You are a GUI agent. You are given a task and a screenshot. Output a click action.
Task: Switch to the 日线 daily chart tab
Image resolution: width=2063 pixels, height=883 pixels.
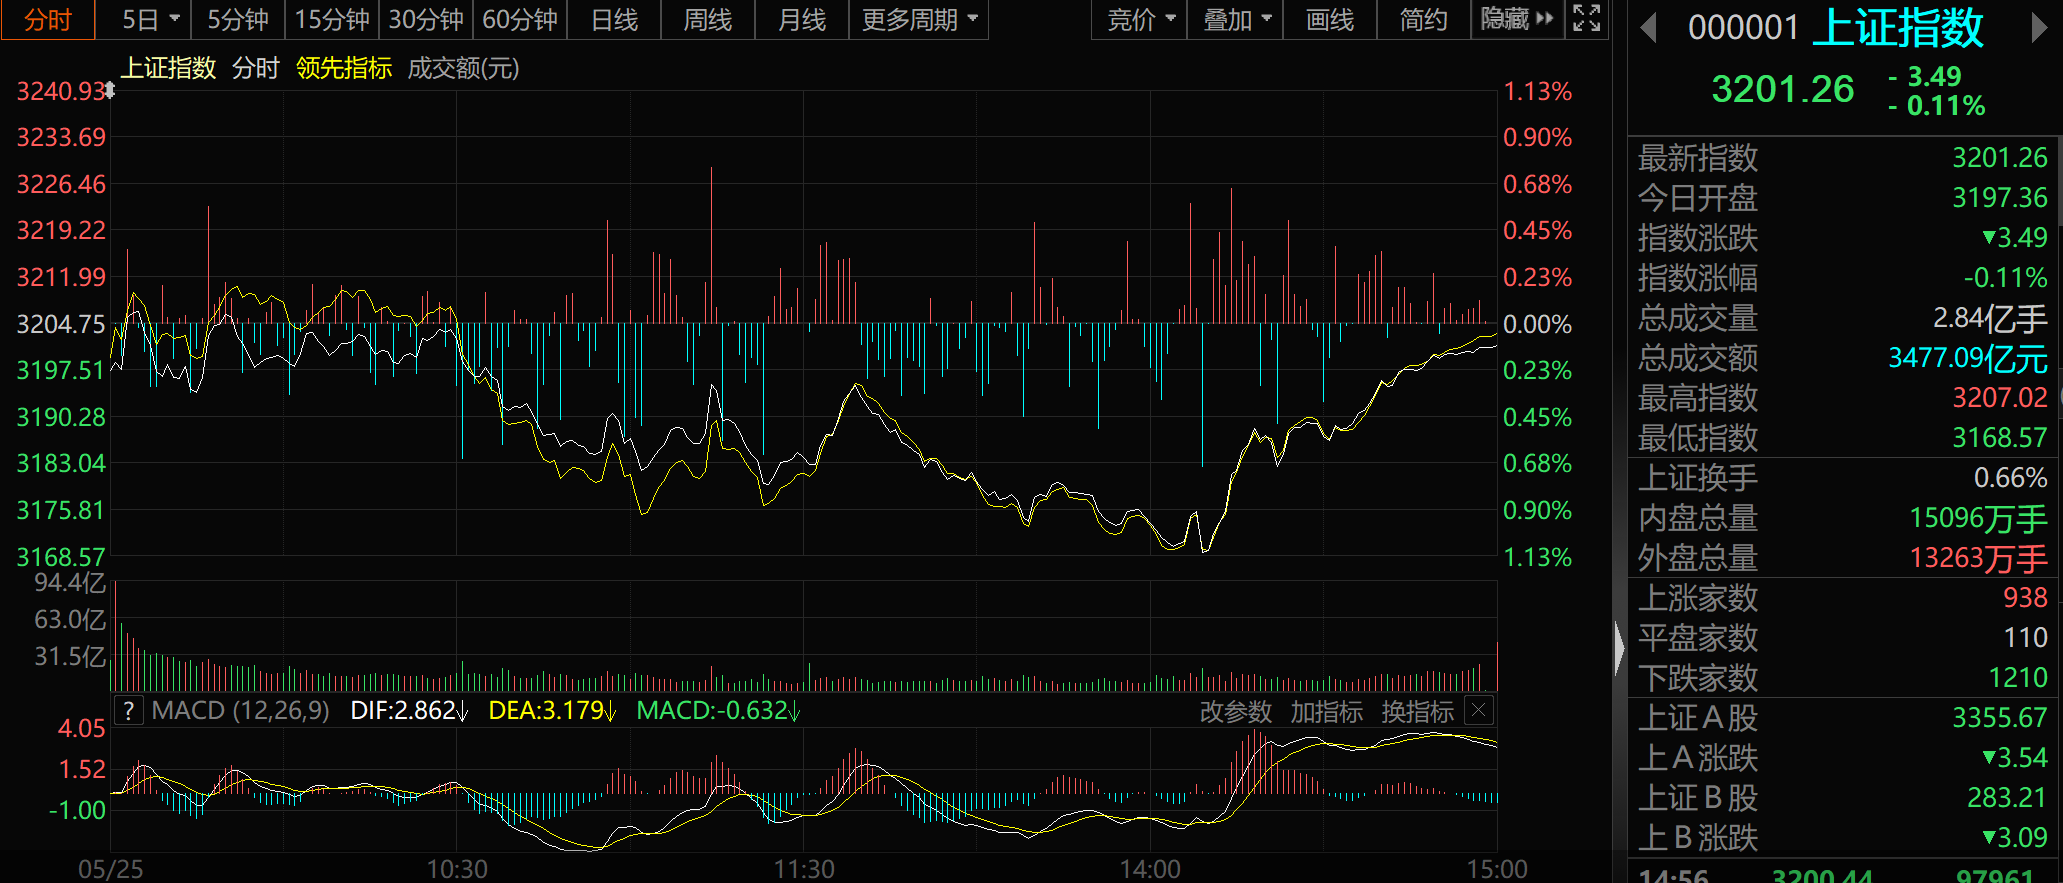point(614,20)
